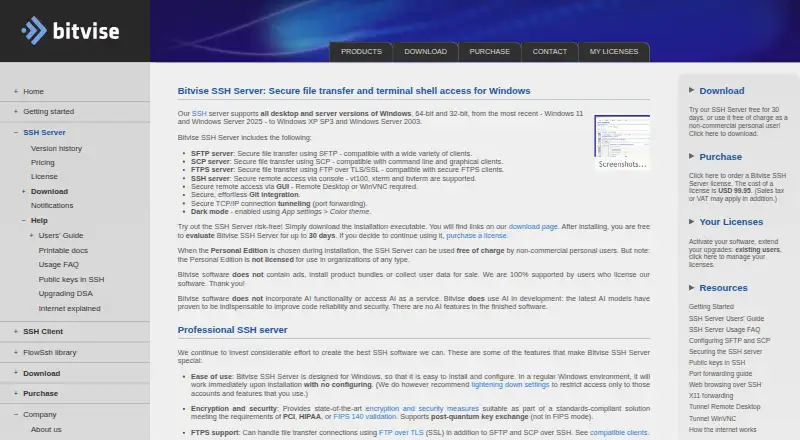This screenshot has height=440, width=800.
Task: Expand the SSH Client sidebar section
Action: (16, 331)
